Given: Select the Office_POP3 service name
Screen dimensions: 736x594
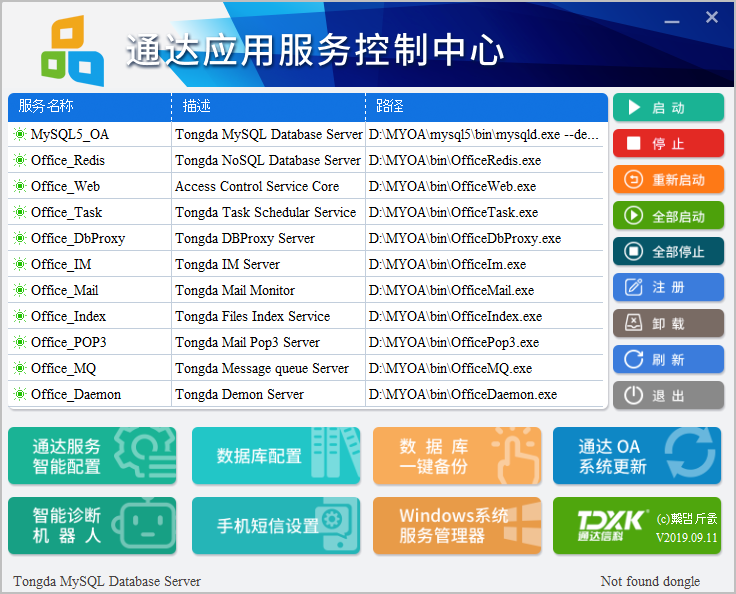Looking at the screenshot, I should (x=69, y=342).
